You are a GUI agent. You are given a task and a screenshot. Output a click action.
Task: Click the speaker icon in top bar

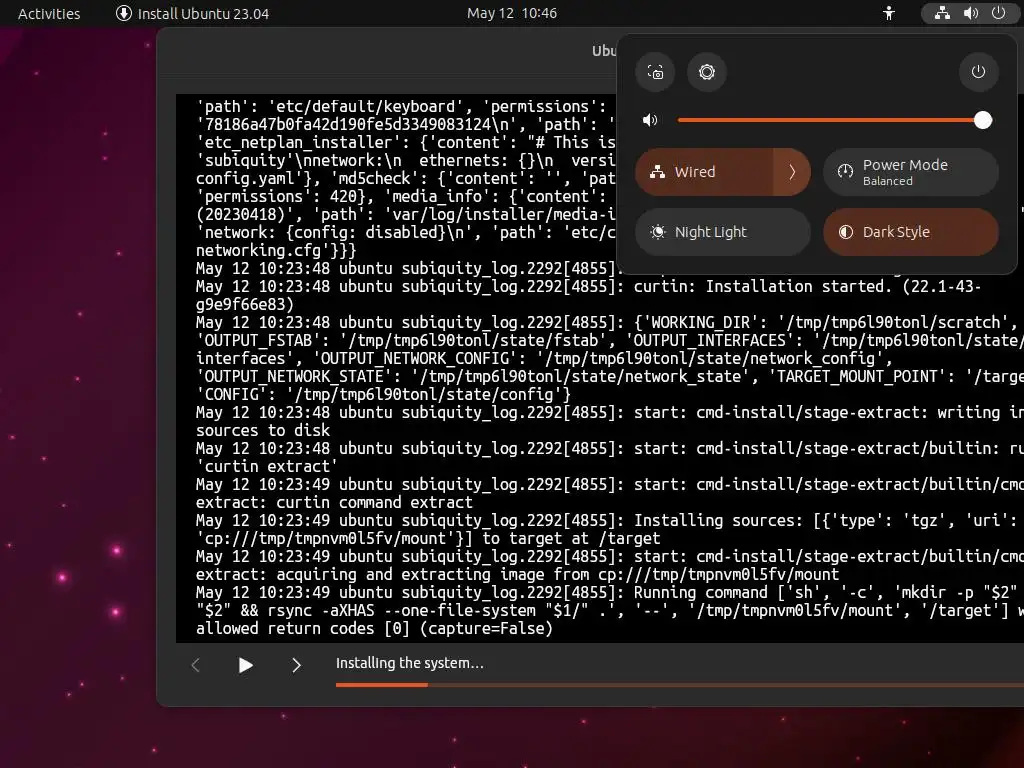(970, 13)
